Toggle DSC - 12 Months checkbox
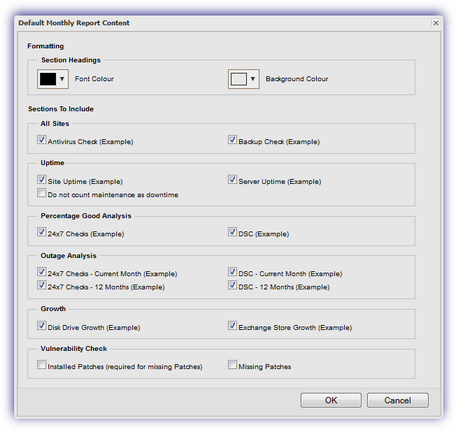Image resolution: width=456 pixels, height=430 pixels. [x=232, y=285]
